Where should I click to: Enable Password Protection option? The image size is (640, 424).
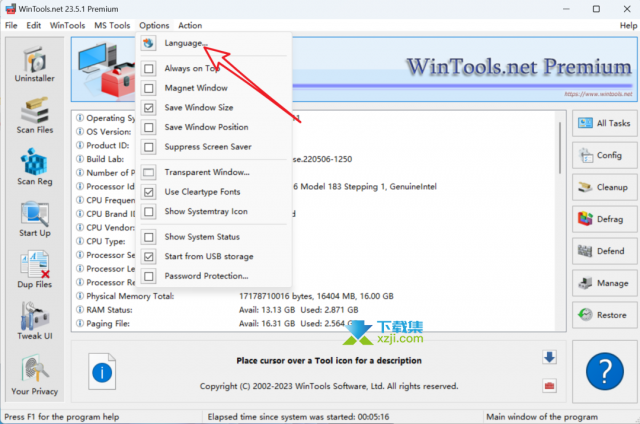tap(149, 276)
